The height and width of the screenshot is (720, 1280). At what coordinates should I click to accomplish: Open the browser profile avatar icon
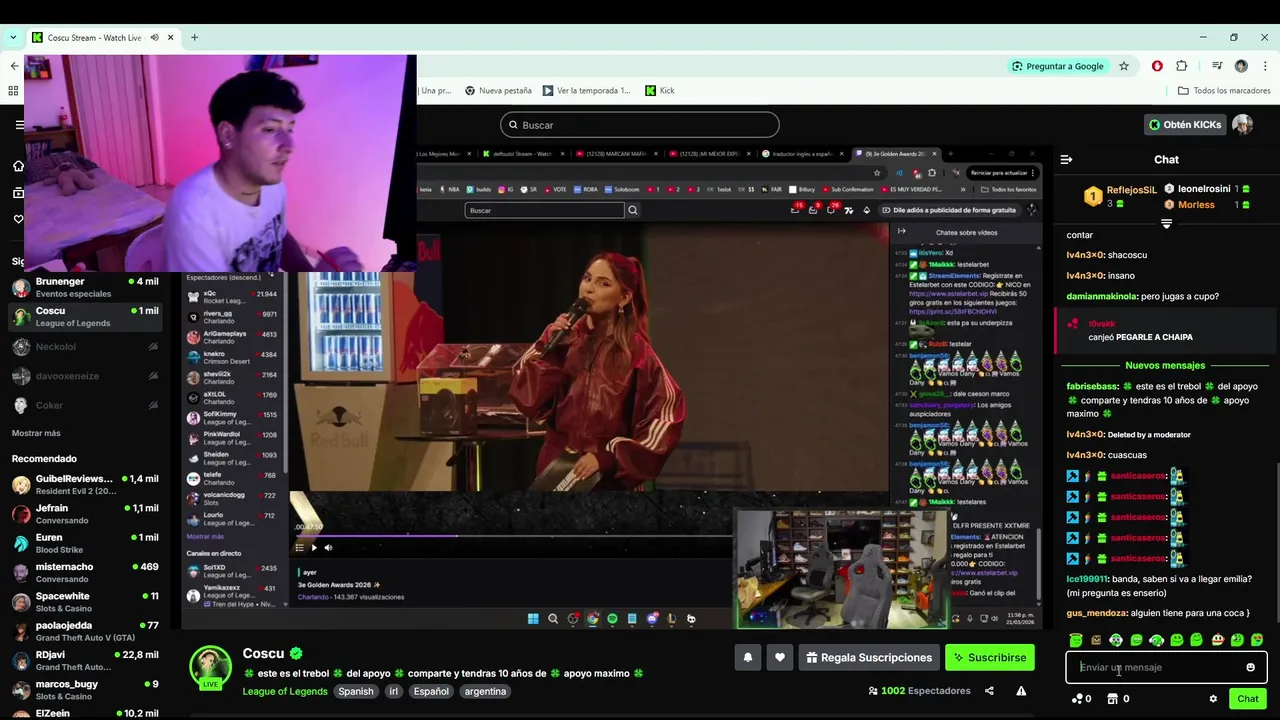point(1241,66)
